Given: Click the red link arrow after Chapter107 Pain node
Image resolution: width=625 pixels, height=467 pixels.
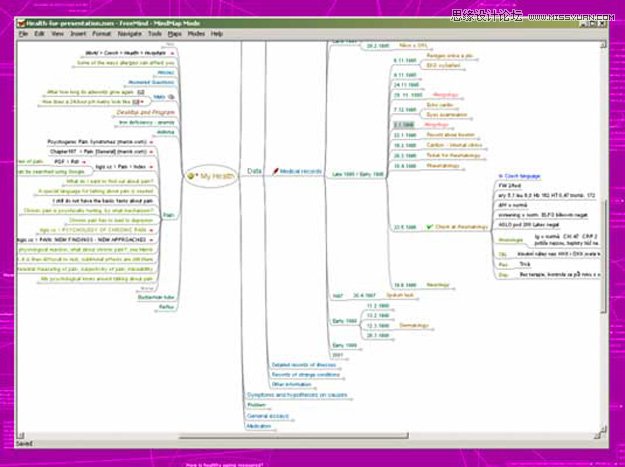Looking at the screenshot, I should coord(151,152).
